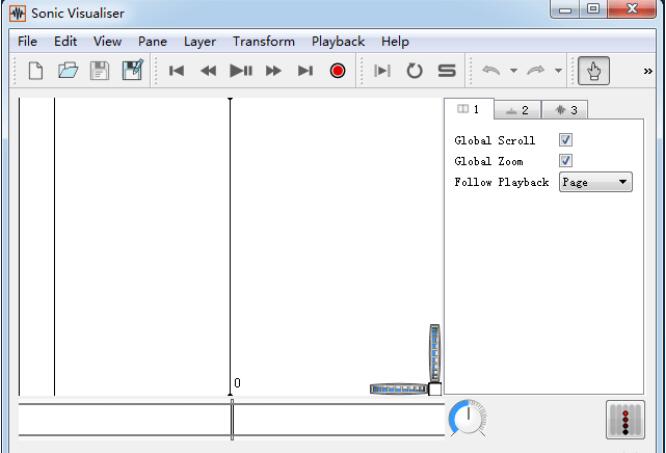Start recording with the red Record button
Image resolution: width=666 pixels, height=453 pixels.
click(338, 70)
